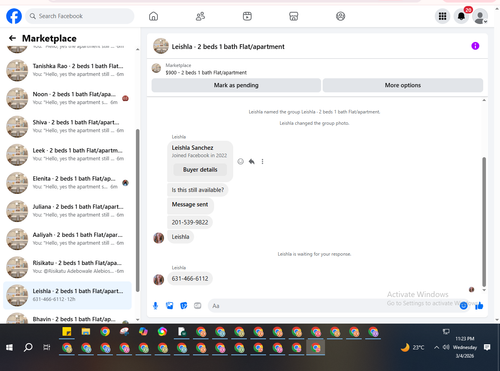Open Sticky Notes from taskbar

coord(67,332)
